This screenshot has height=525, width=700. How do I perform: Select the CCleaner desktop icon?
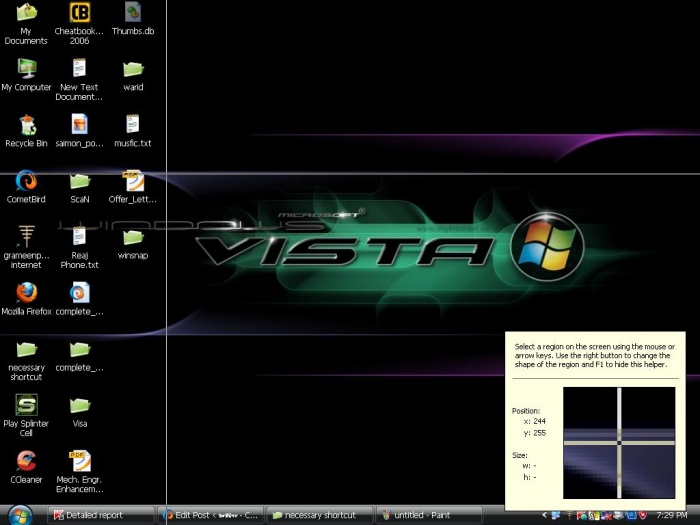pyautogui.click(x=26, y=461)
